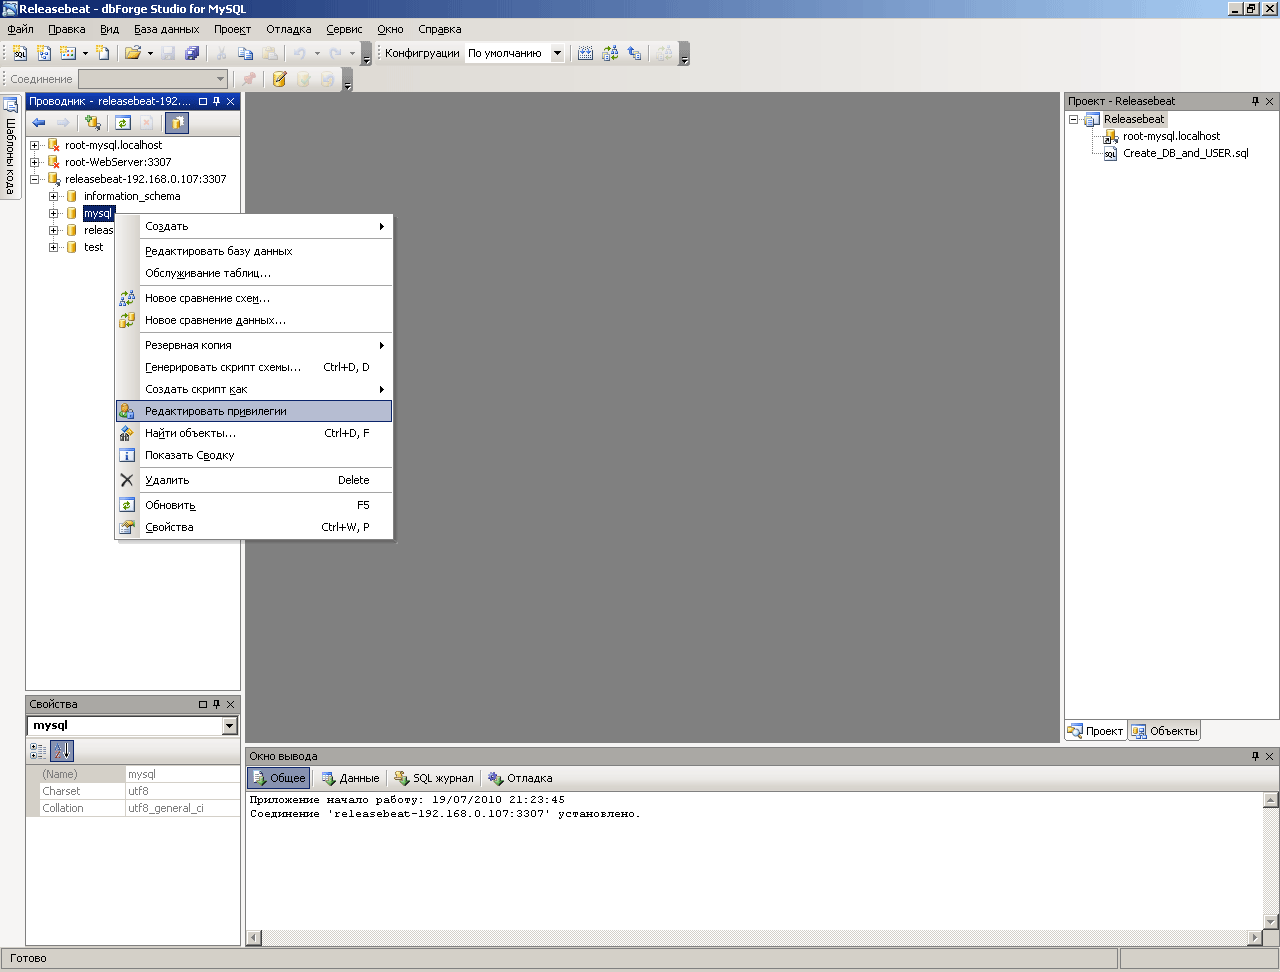1280x972 pixels.
Task: Open the Справка menu
Action: pyautogui.click(x=440, y=29)
